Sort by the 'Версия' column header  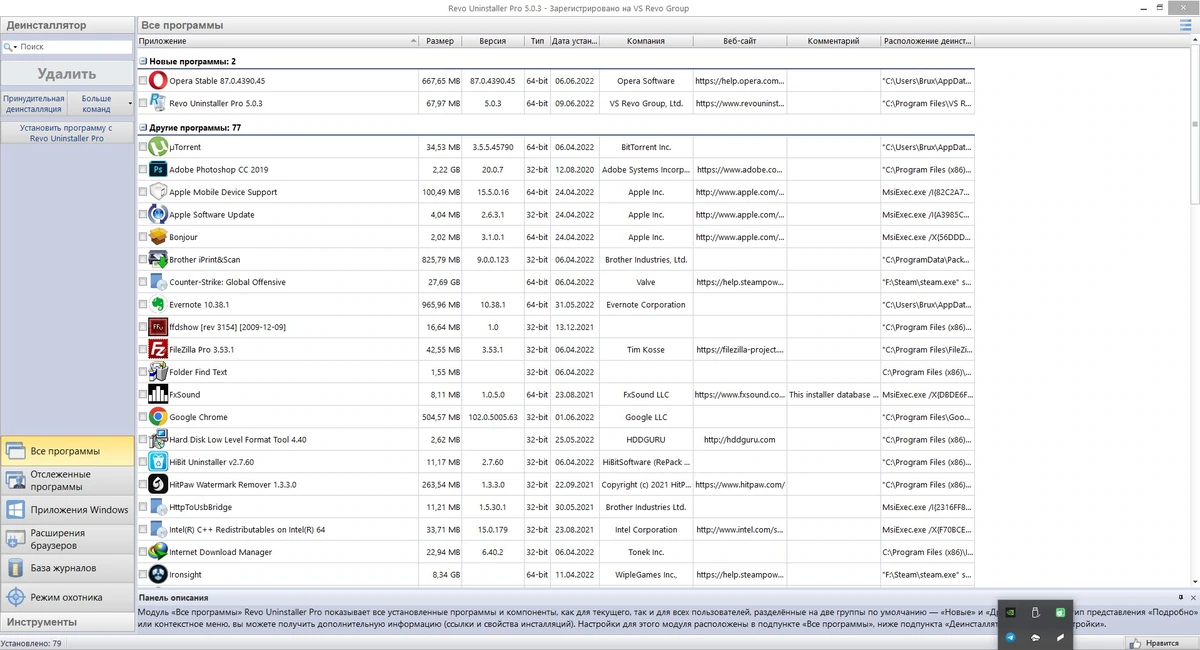click(x=492, y=41)
